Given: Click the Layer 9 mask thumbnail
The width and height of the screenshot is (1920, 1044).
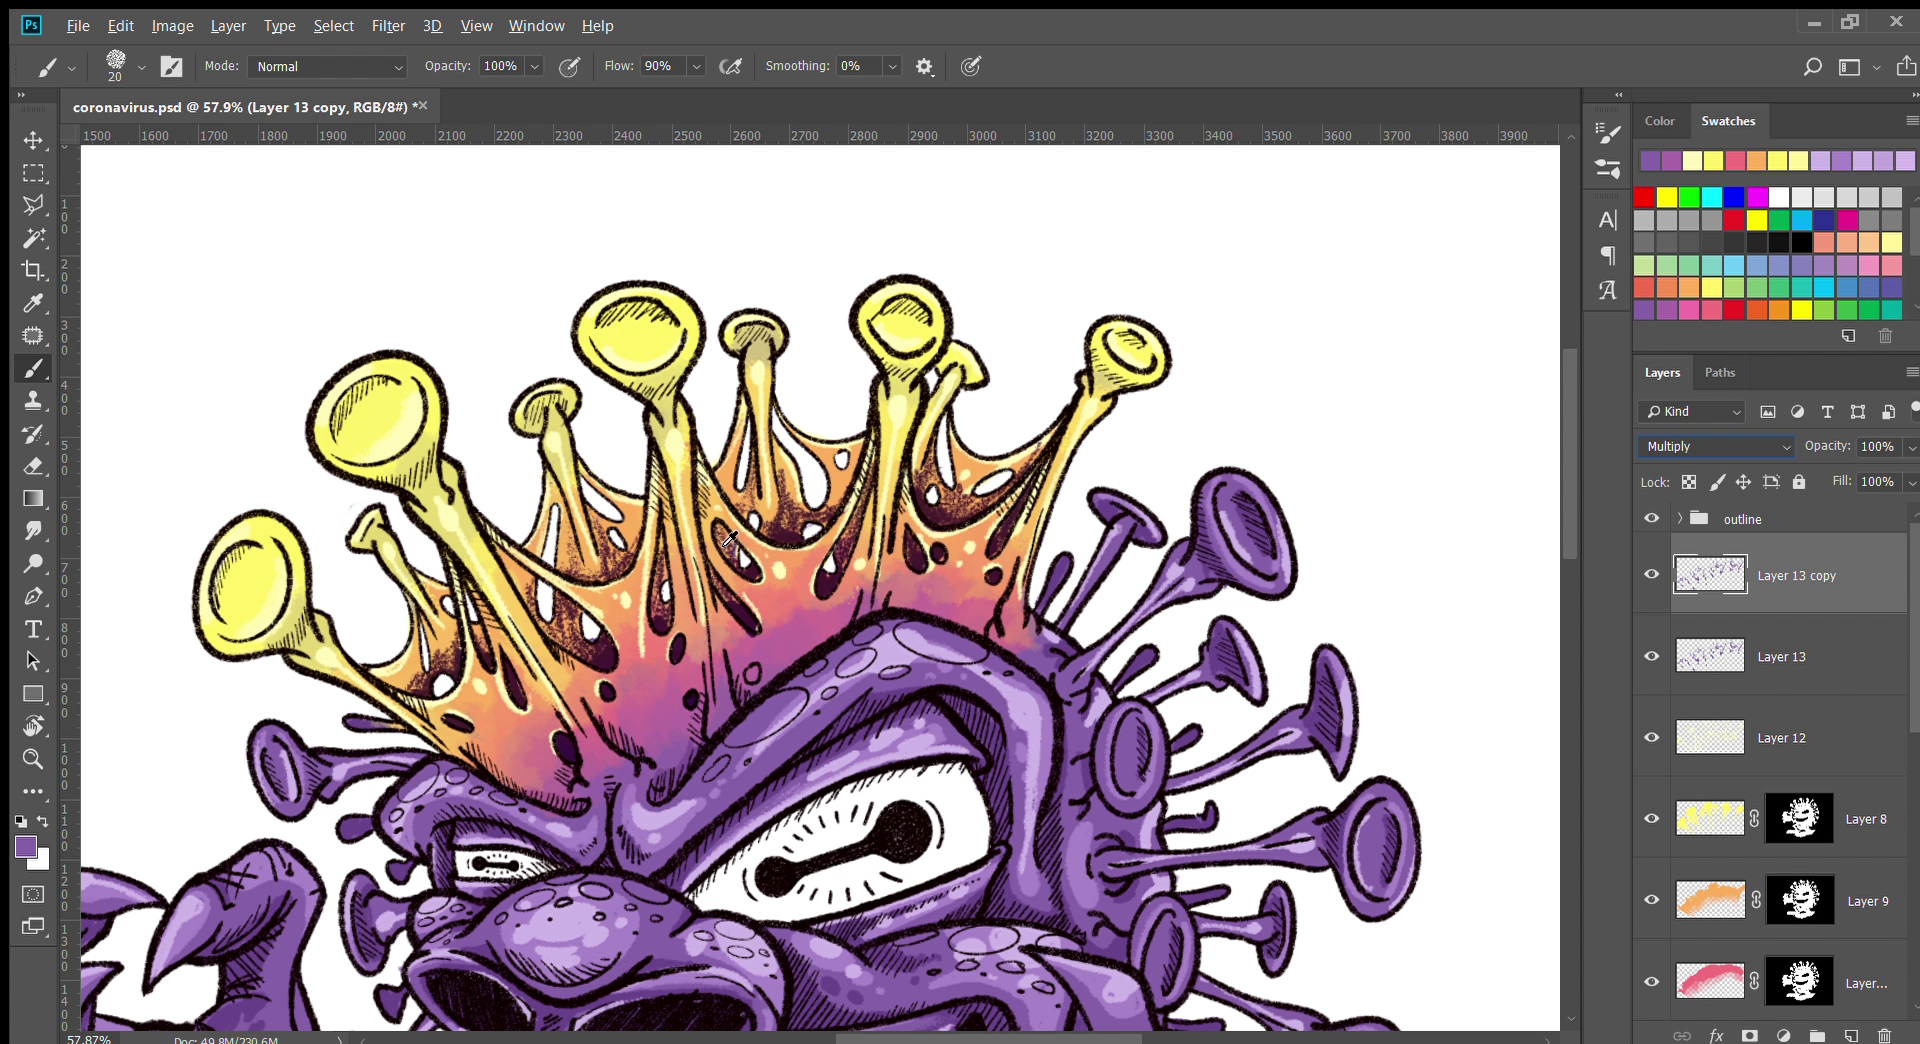Looking at the screenshot, I should coord(1800,900).
